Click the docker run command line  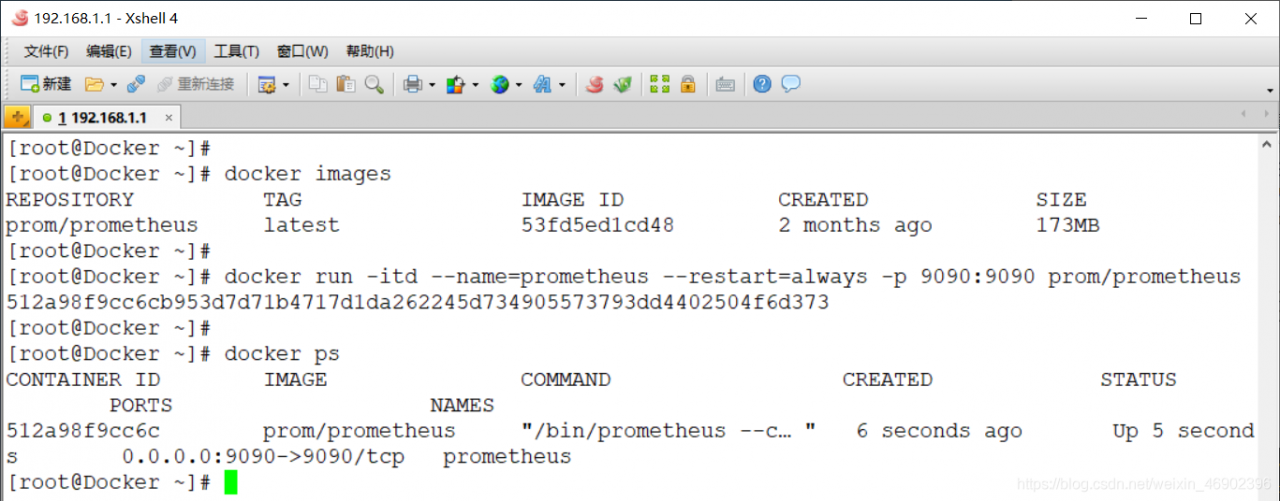(x=732, y=277)
